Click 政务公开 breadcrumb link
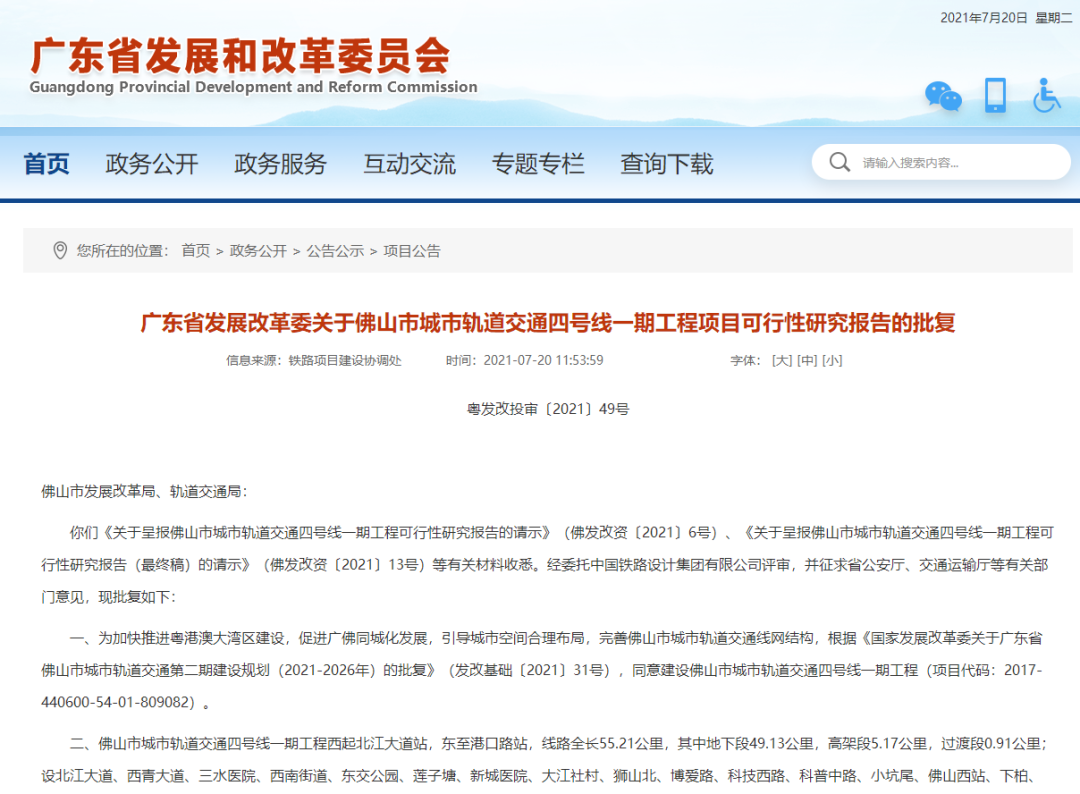Image resolution: width=1080 pixels, height=794 pixels. pos(258,251)
